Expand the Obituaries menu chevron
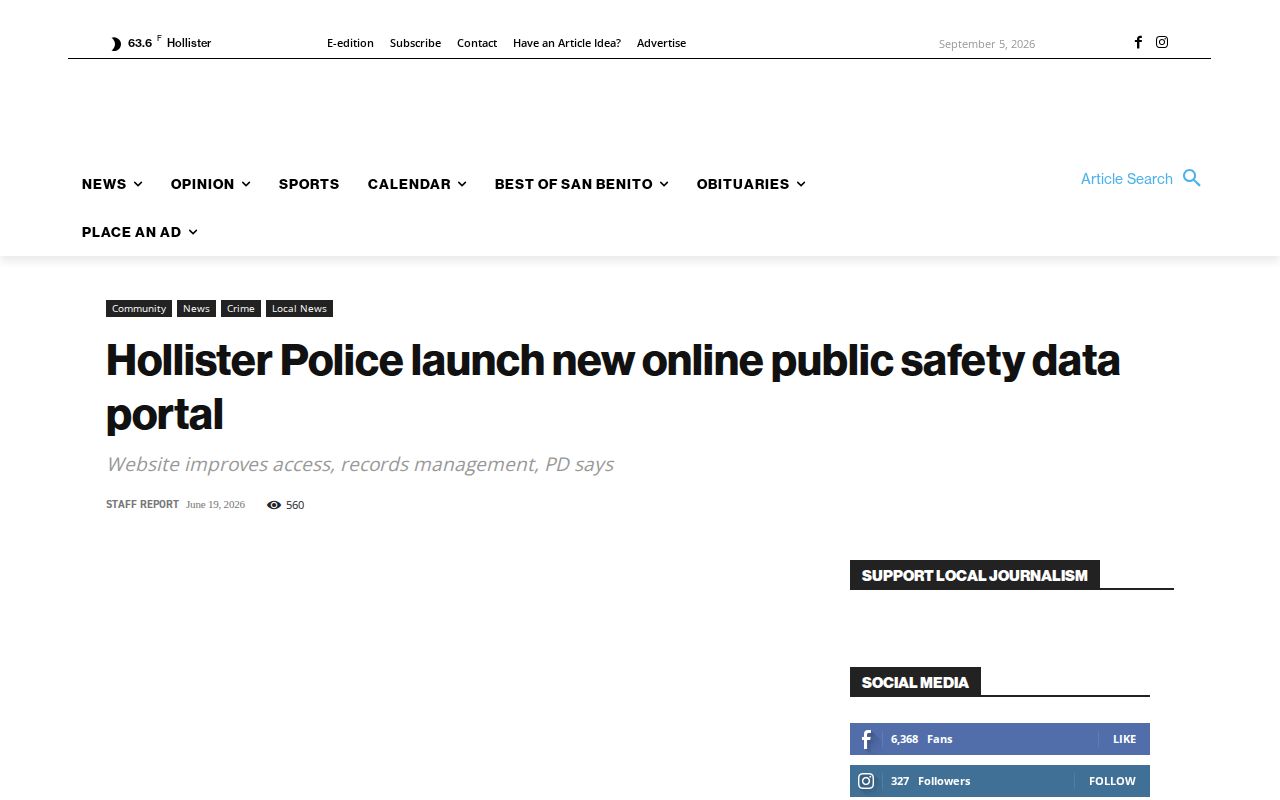 pos(801,184)
